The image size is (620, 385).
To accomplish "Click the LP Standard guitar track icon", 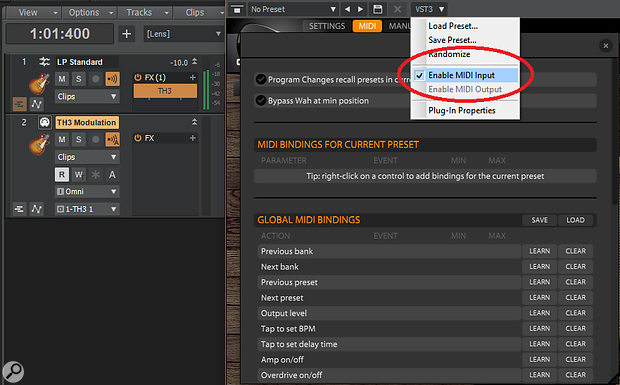I will point(39,84).
